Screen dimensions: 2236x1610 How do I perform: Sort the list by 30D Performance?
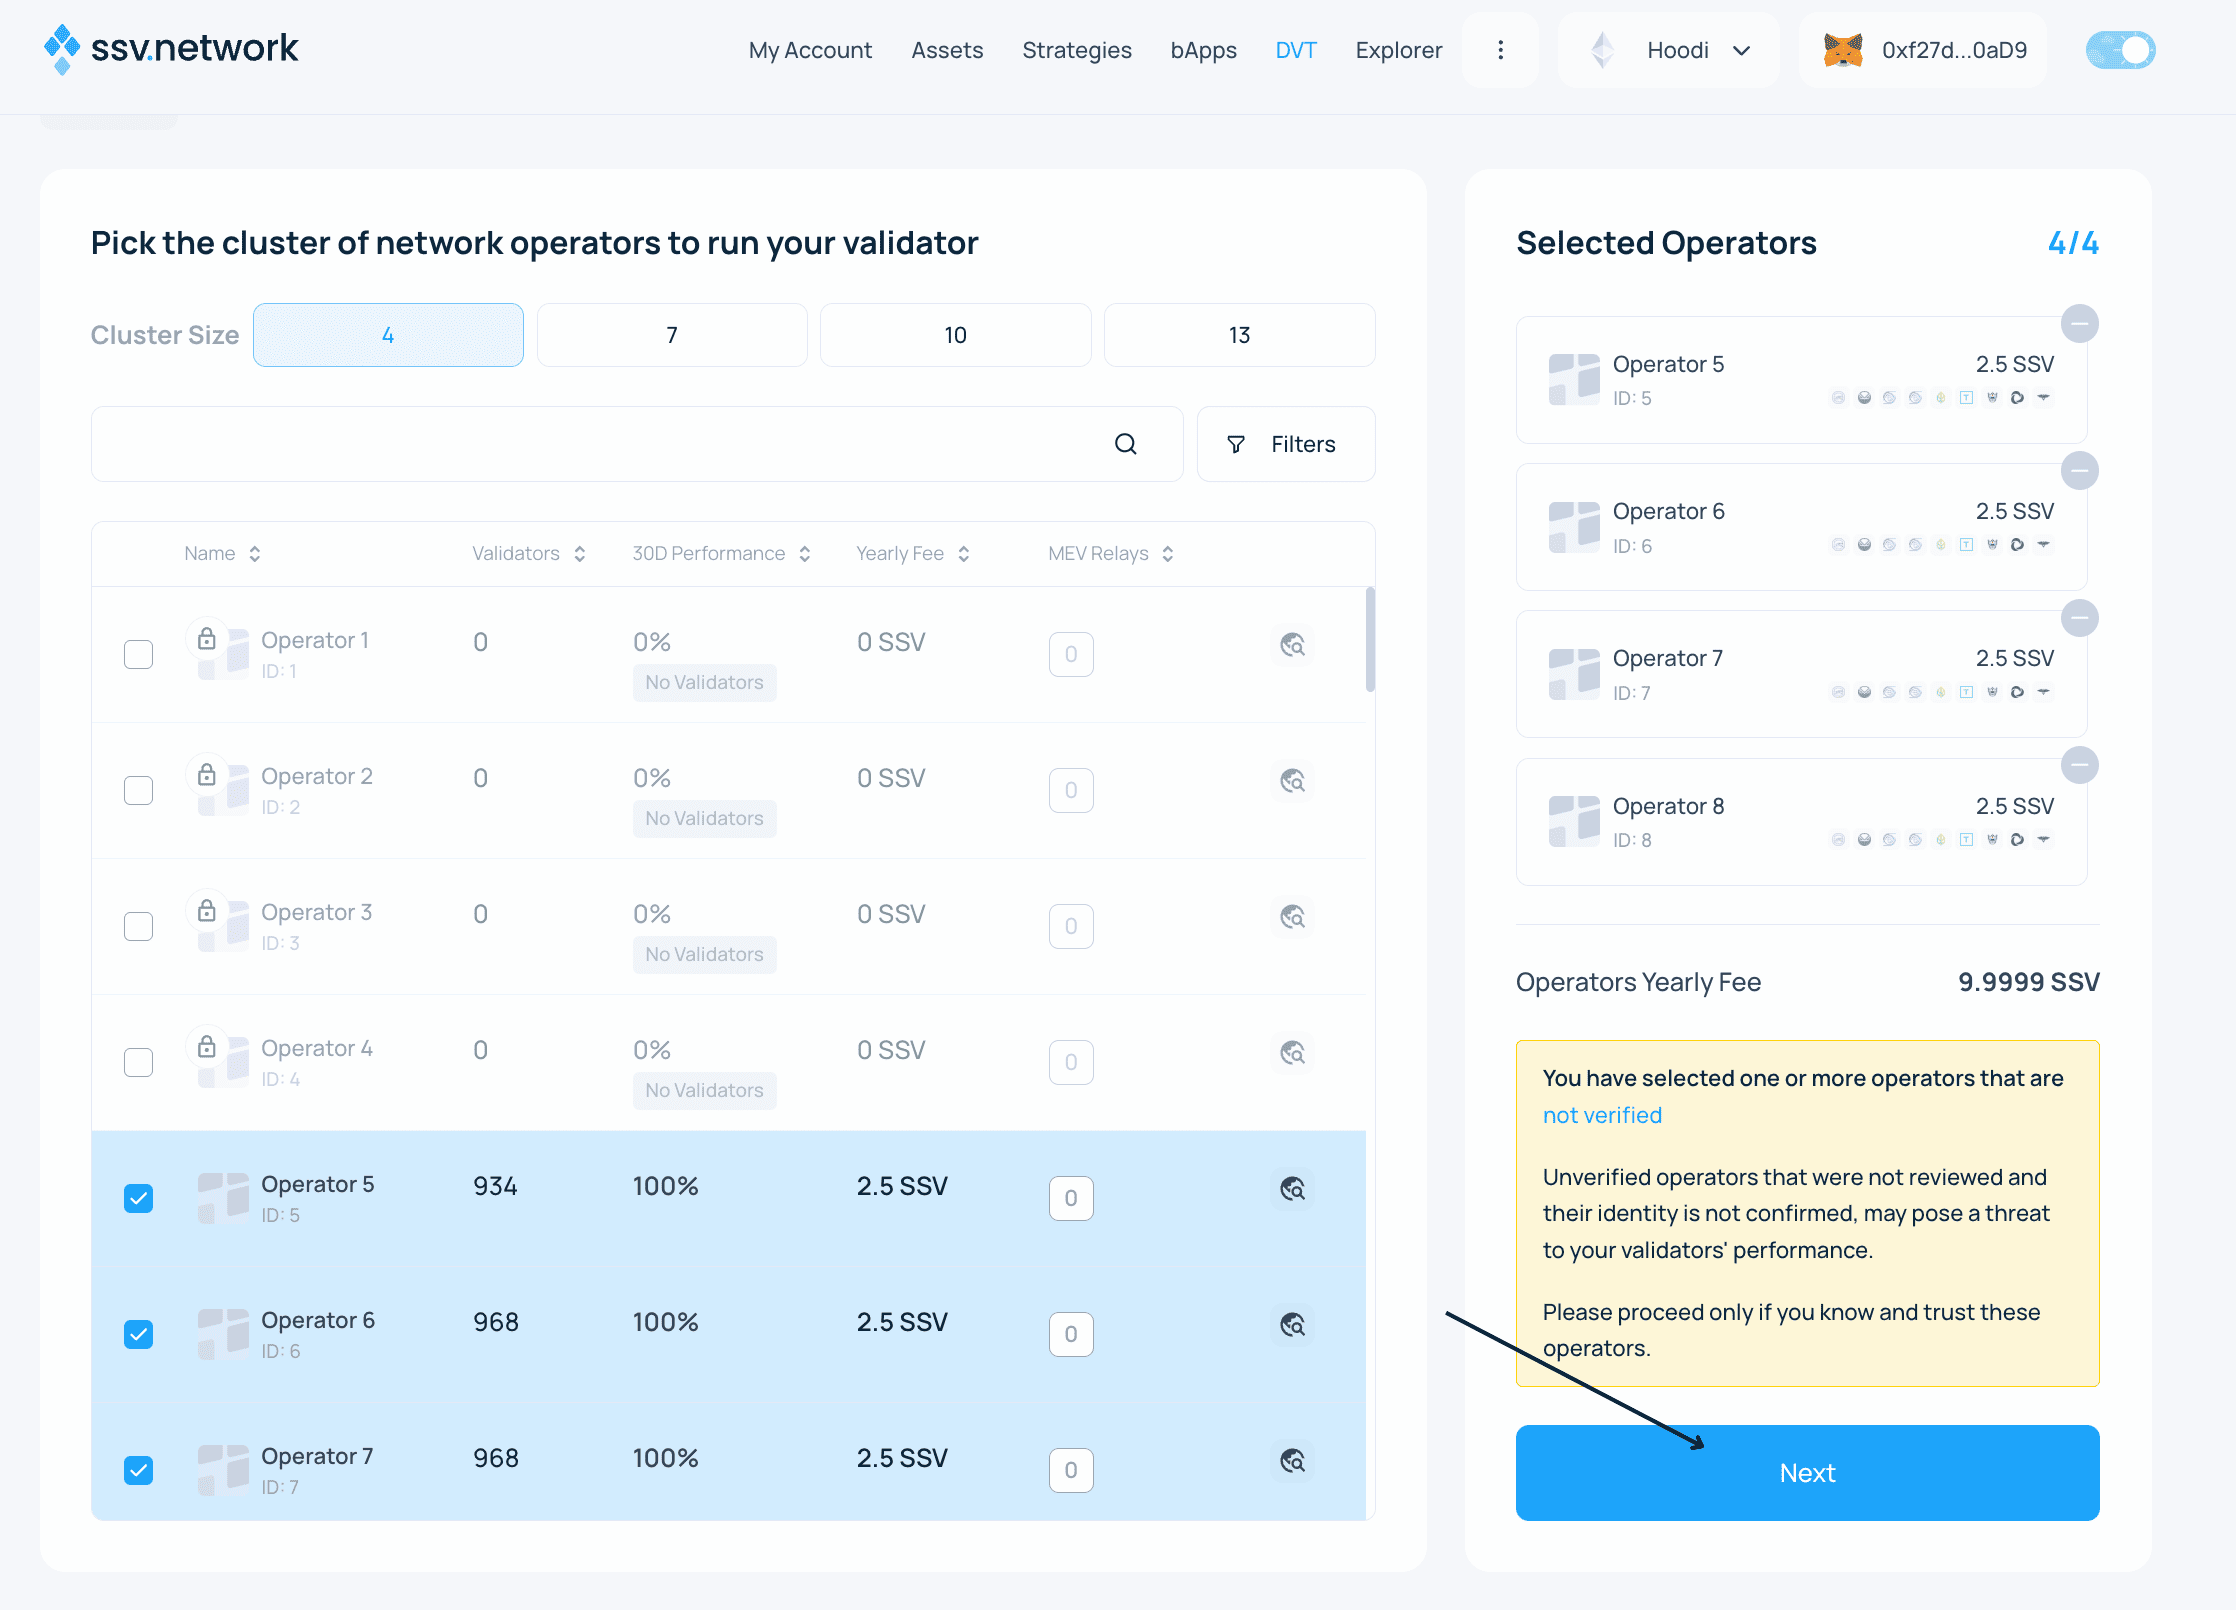coord(720,554)
